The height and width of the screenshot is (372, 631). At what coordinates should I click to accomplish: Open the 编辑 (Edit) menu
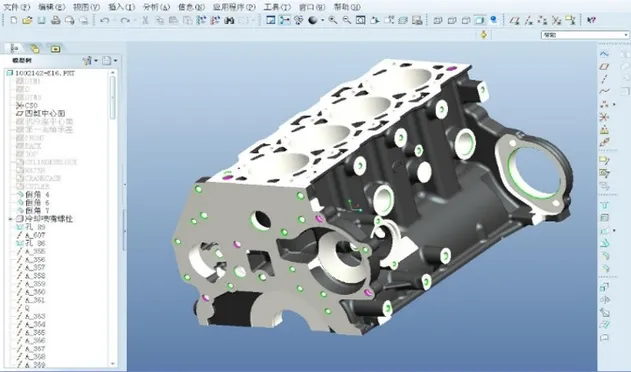(x=52, y=7)
